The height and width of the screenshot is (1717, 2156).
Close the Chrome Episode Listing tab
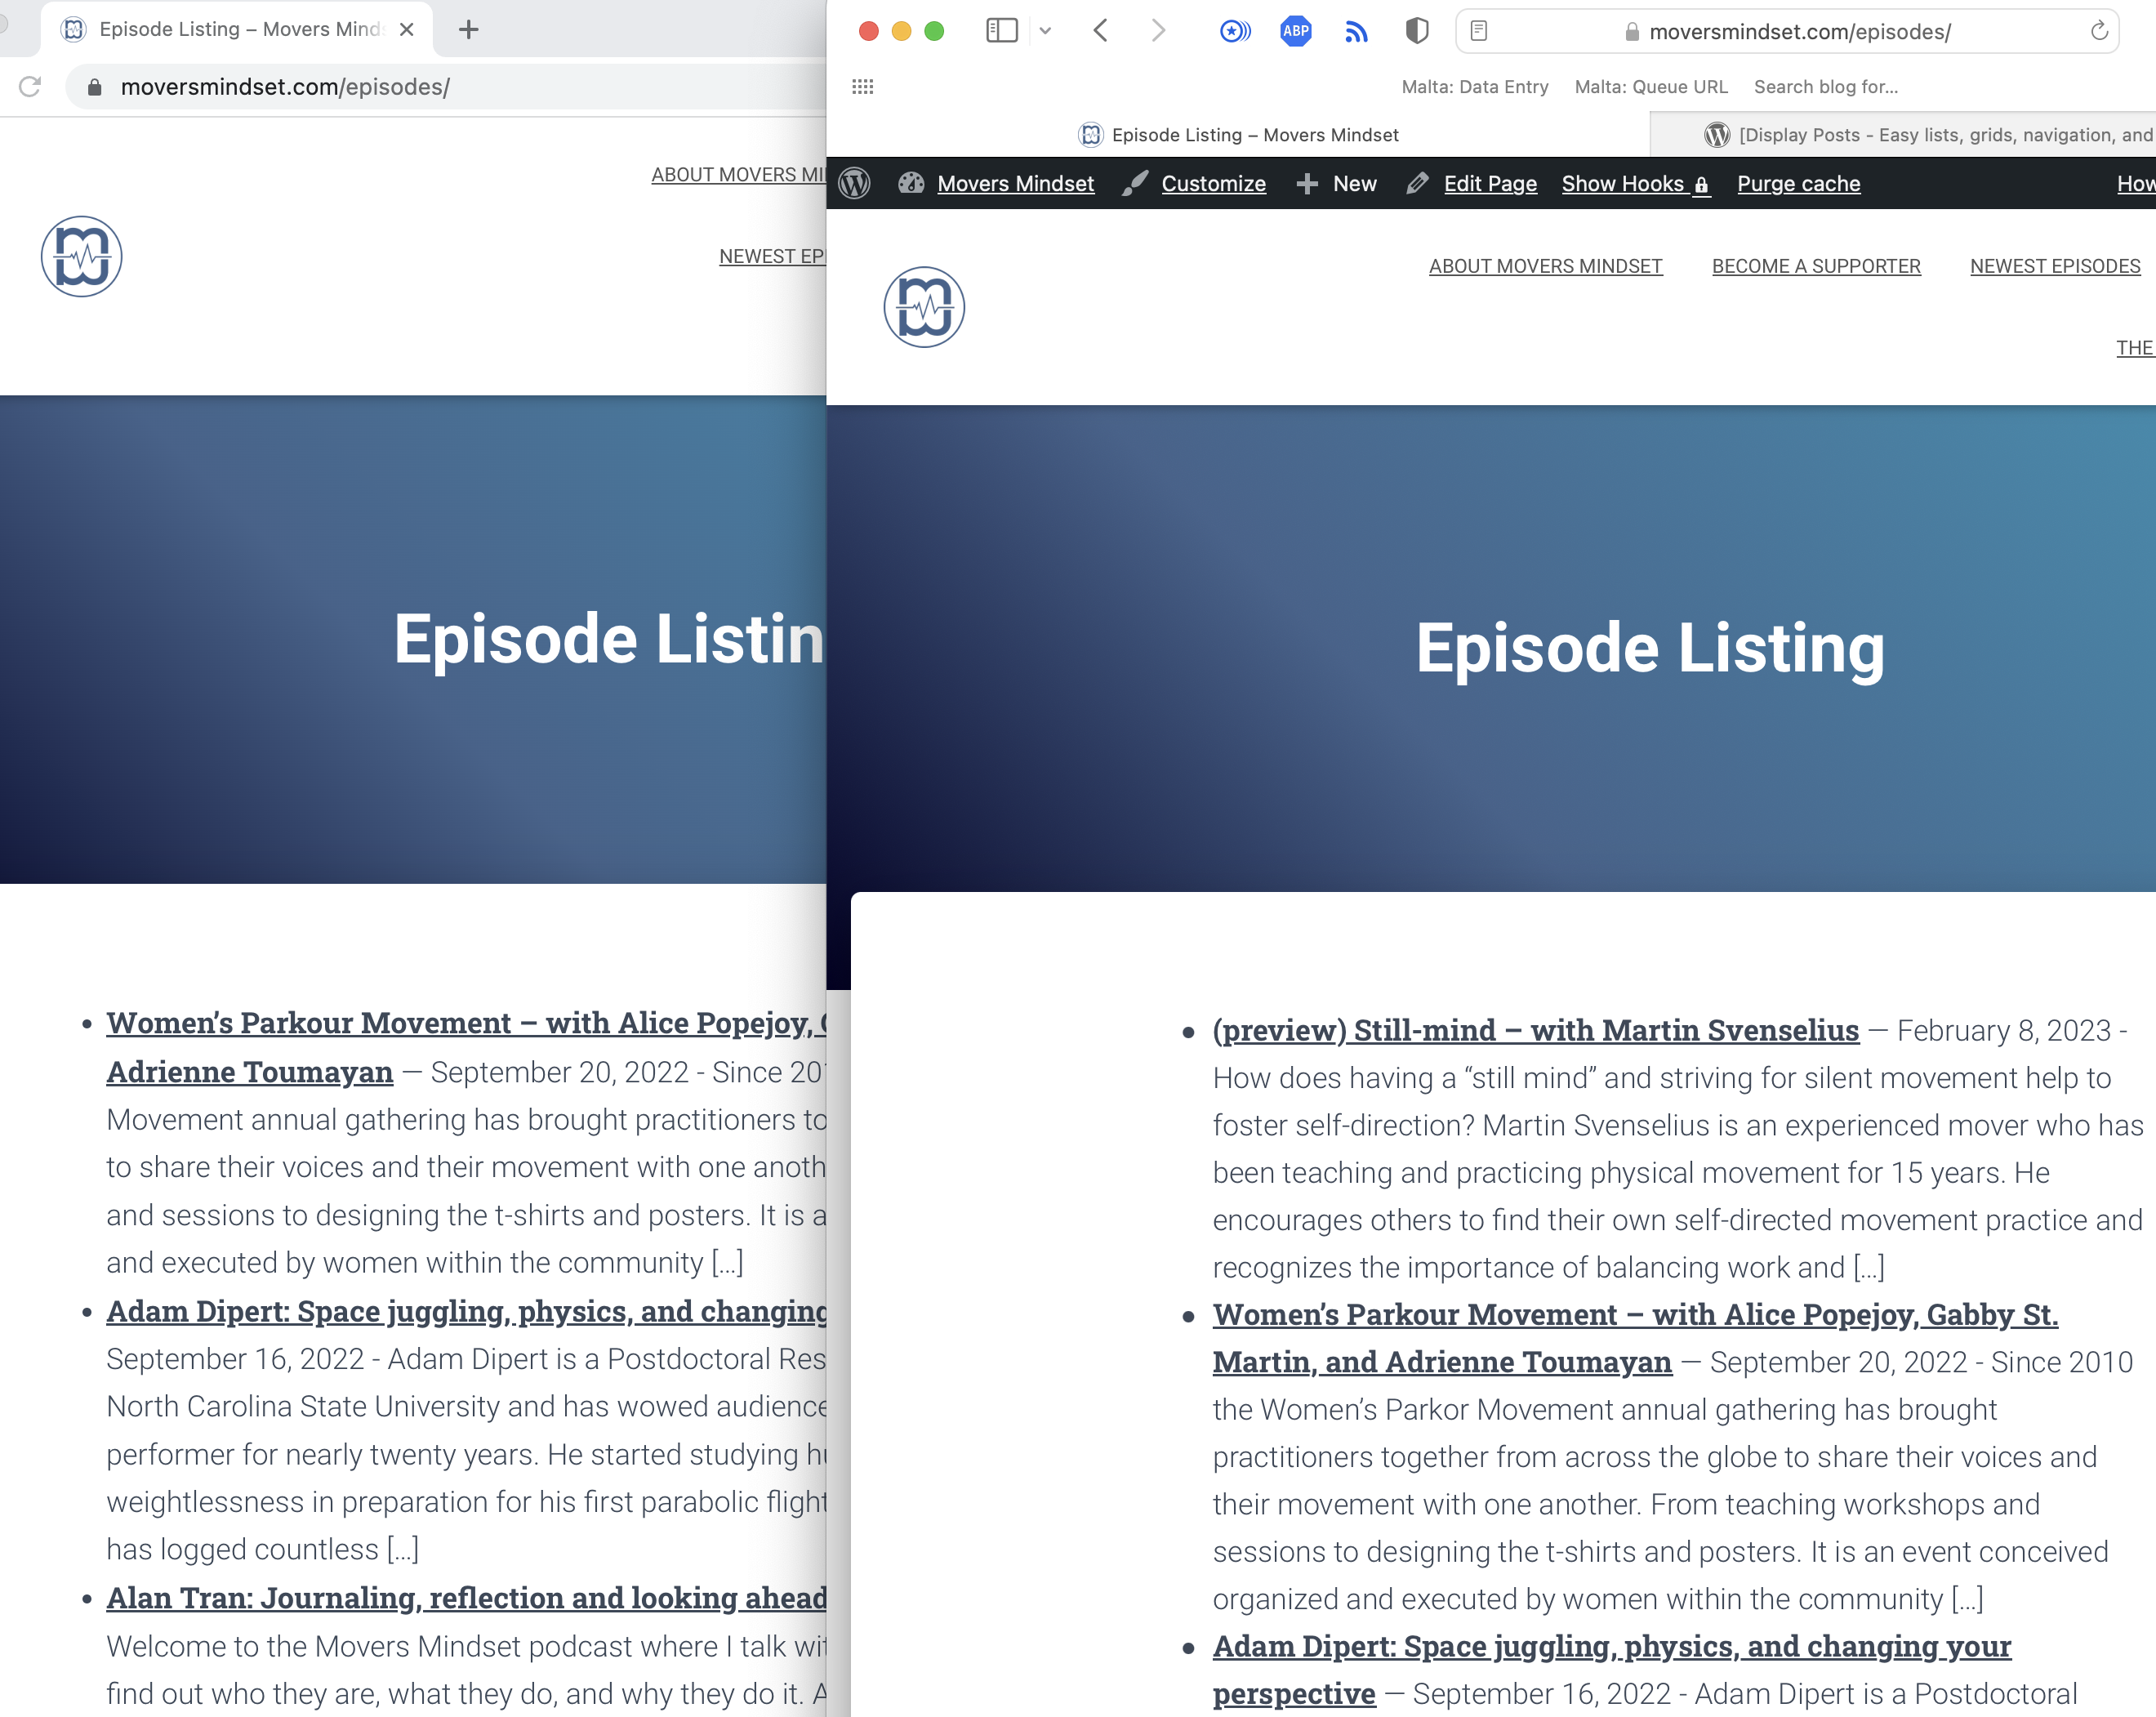[x=407, y=29]
